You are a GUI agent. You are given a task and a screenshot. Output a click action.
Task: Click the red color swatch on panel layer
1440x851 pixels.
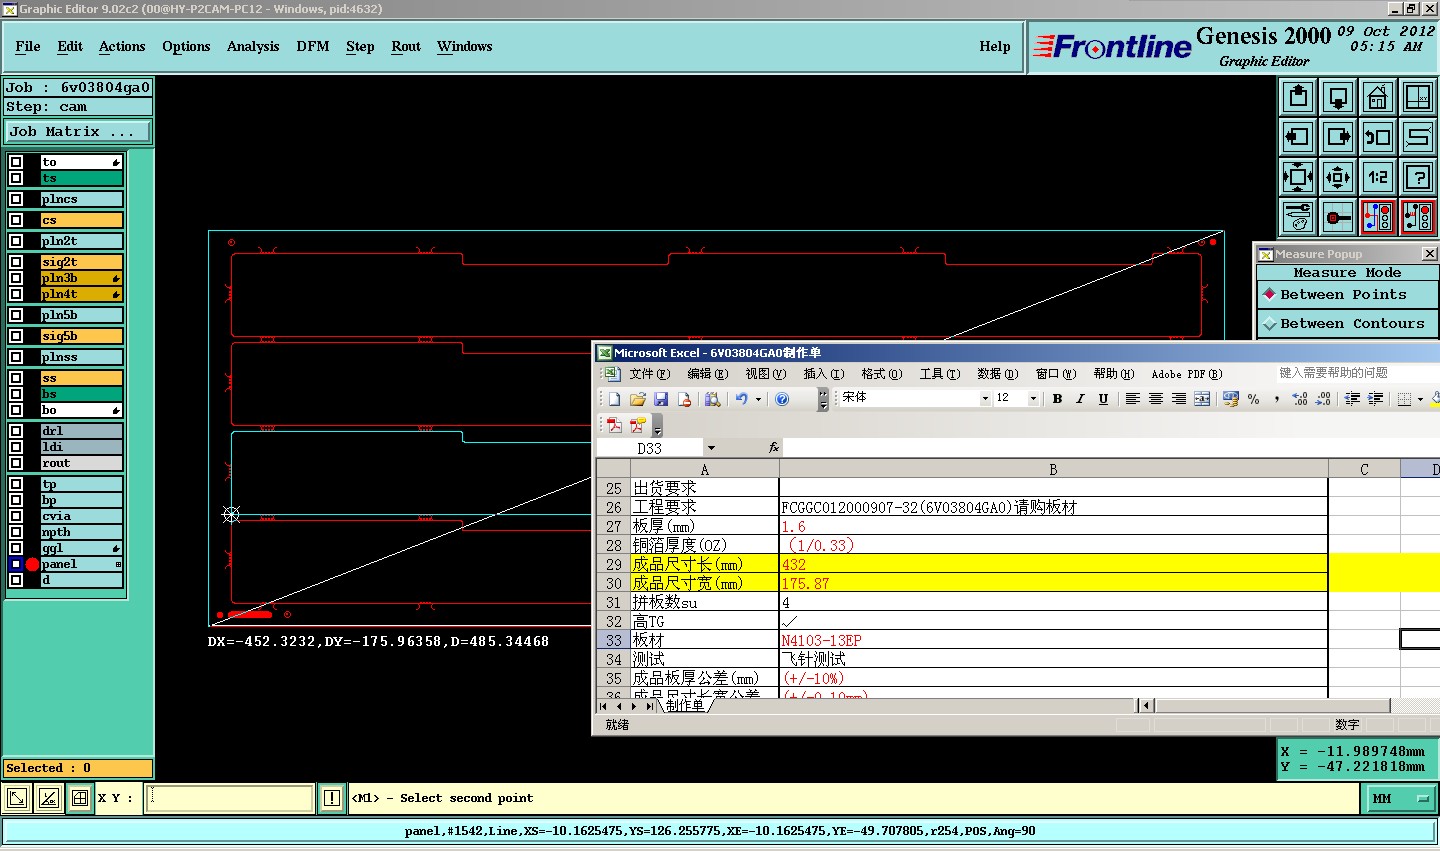tap(32, 564)
